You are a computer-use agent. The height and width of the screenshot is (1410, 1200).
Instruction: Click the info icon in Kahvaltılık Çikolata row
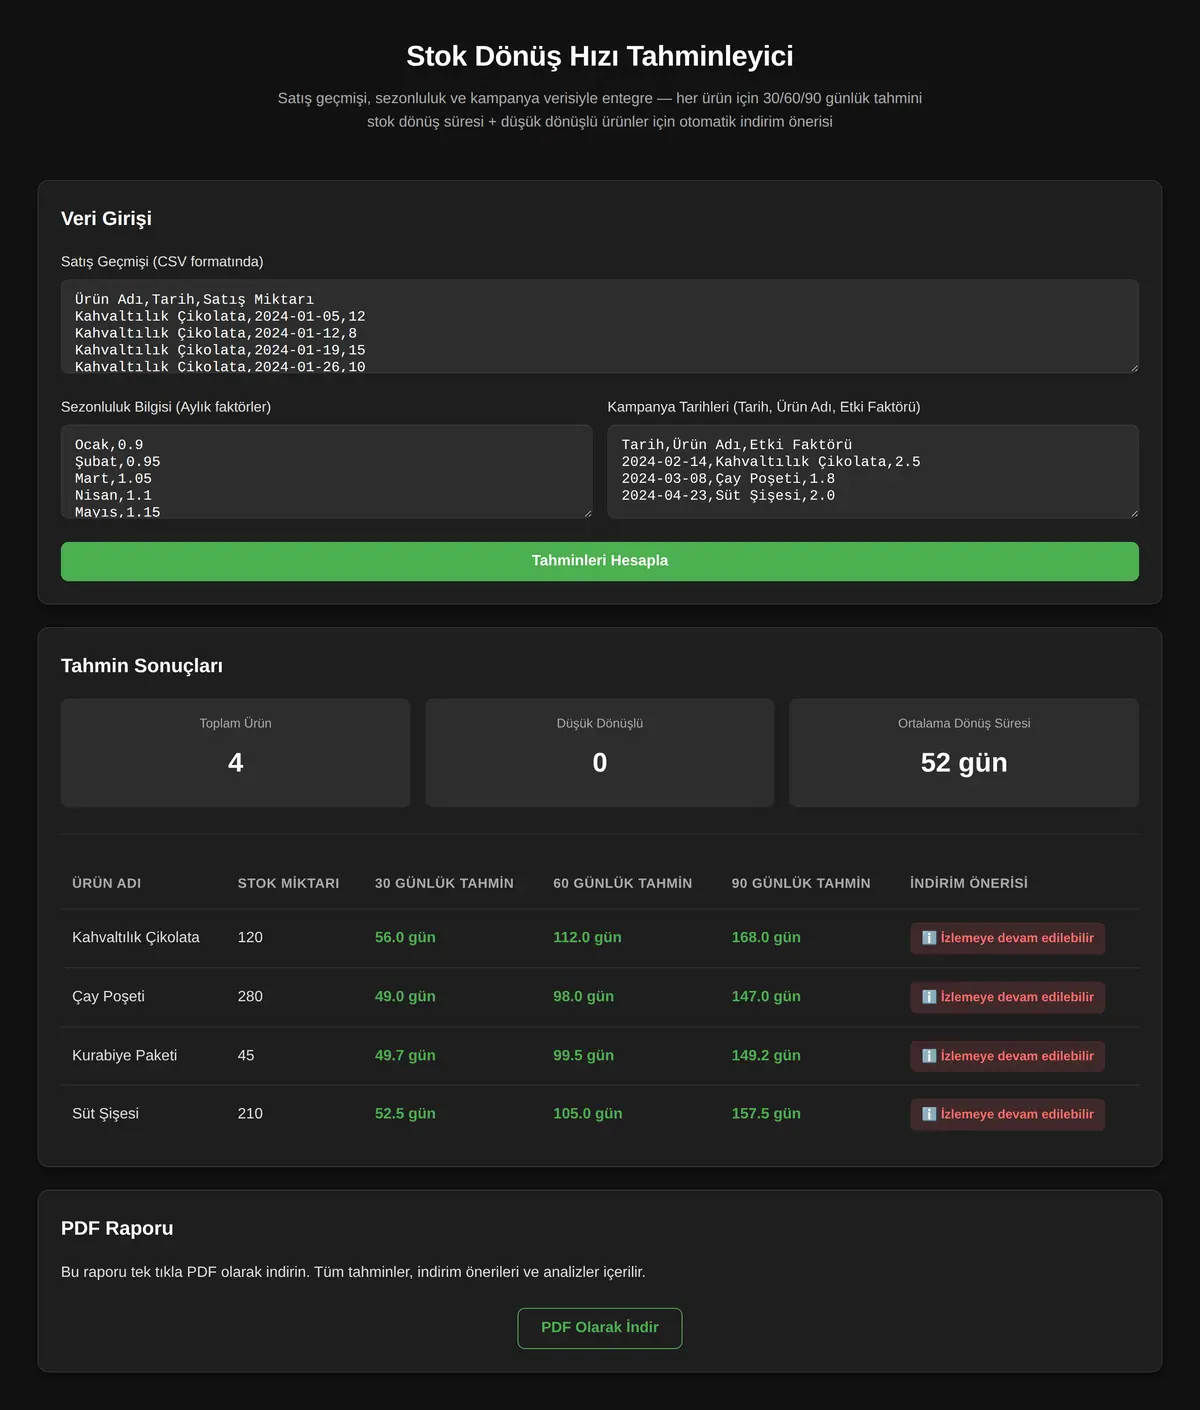pos(929,938)
